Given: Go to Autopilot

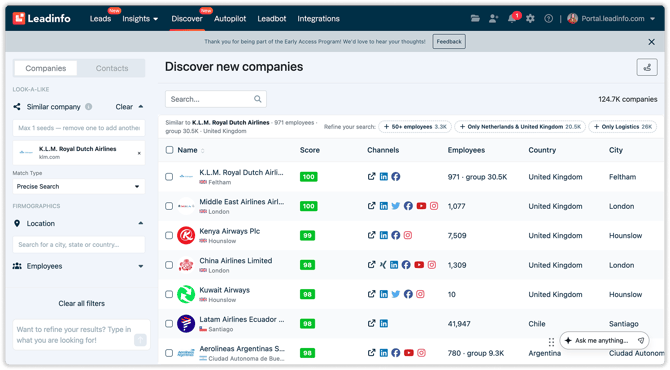Looking at the screenshot, I should click(230, 19).
